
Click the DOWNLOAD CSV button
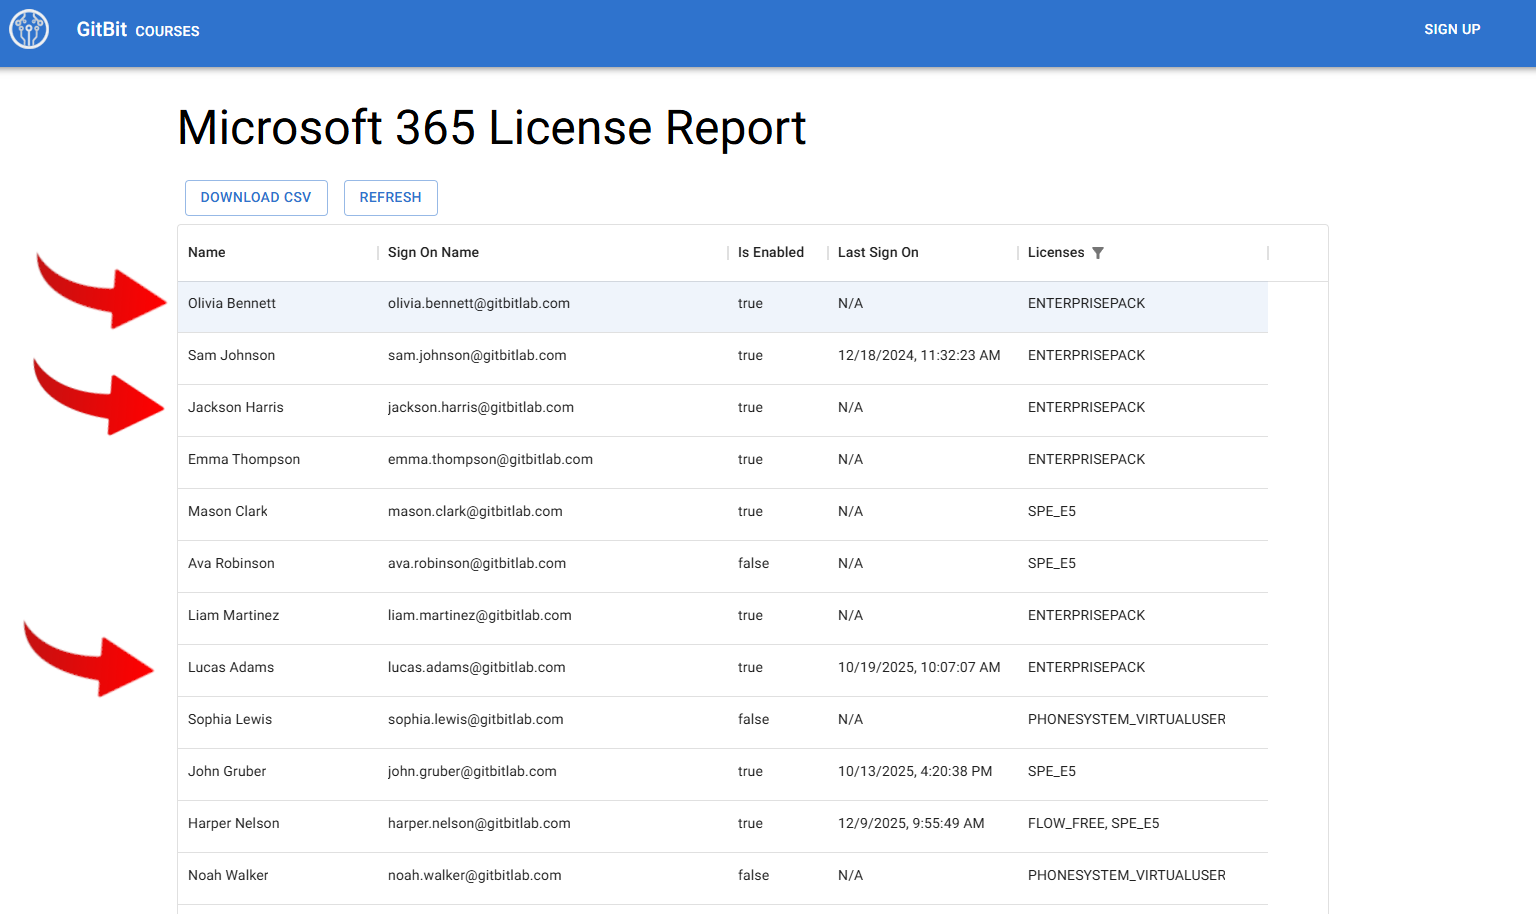256,197
